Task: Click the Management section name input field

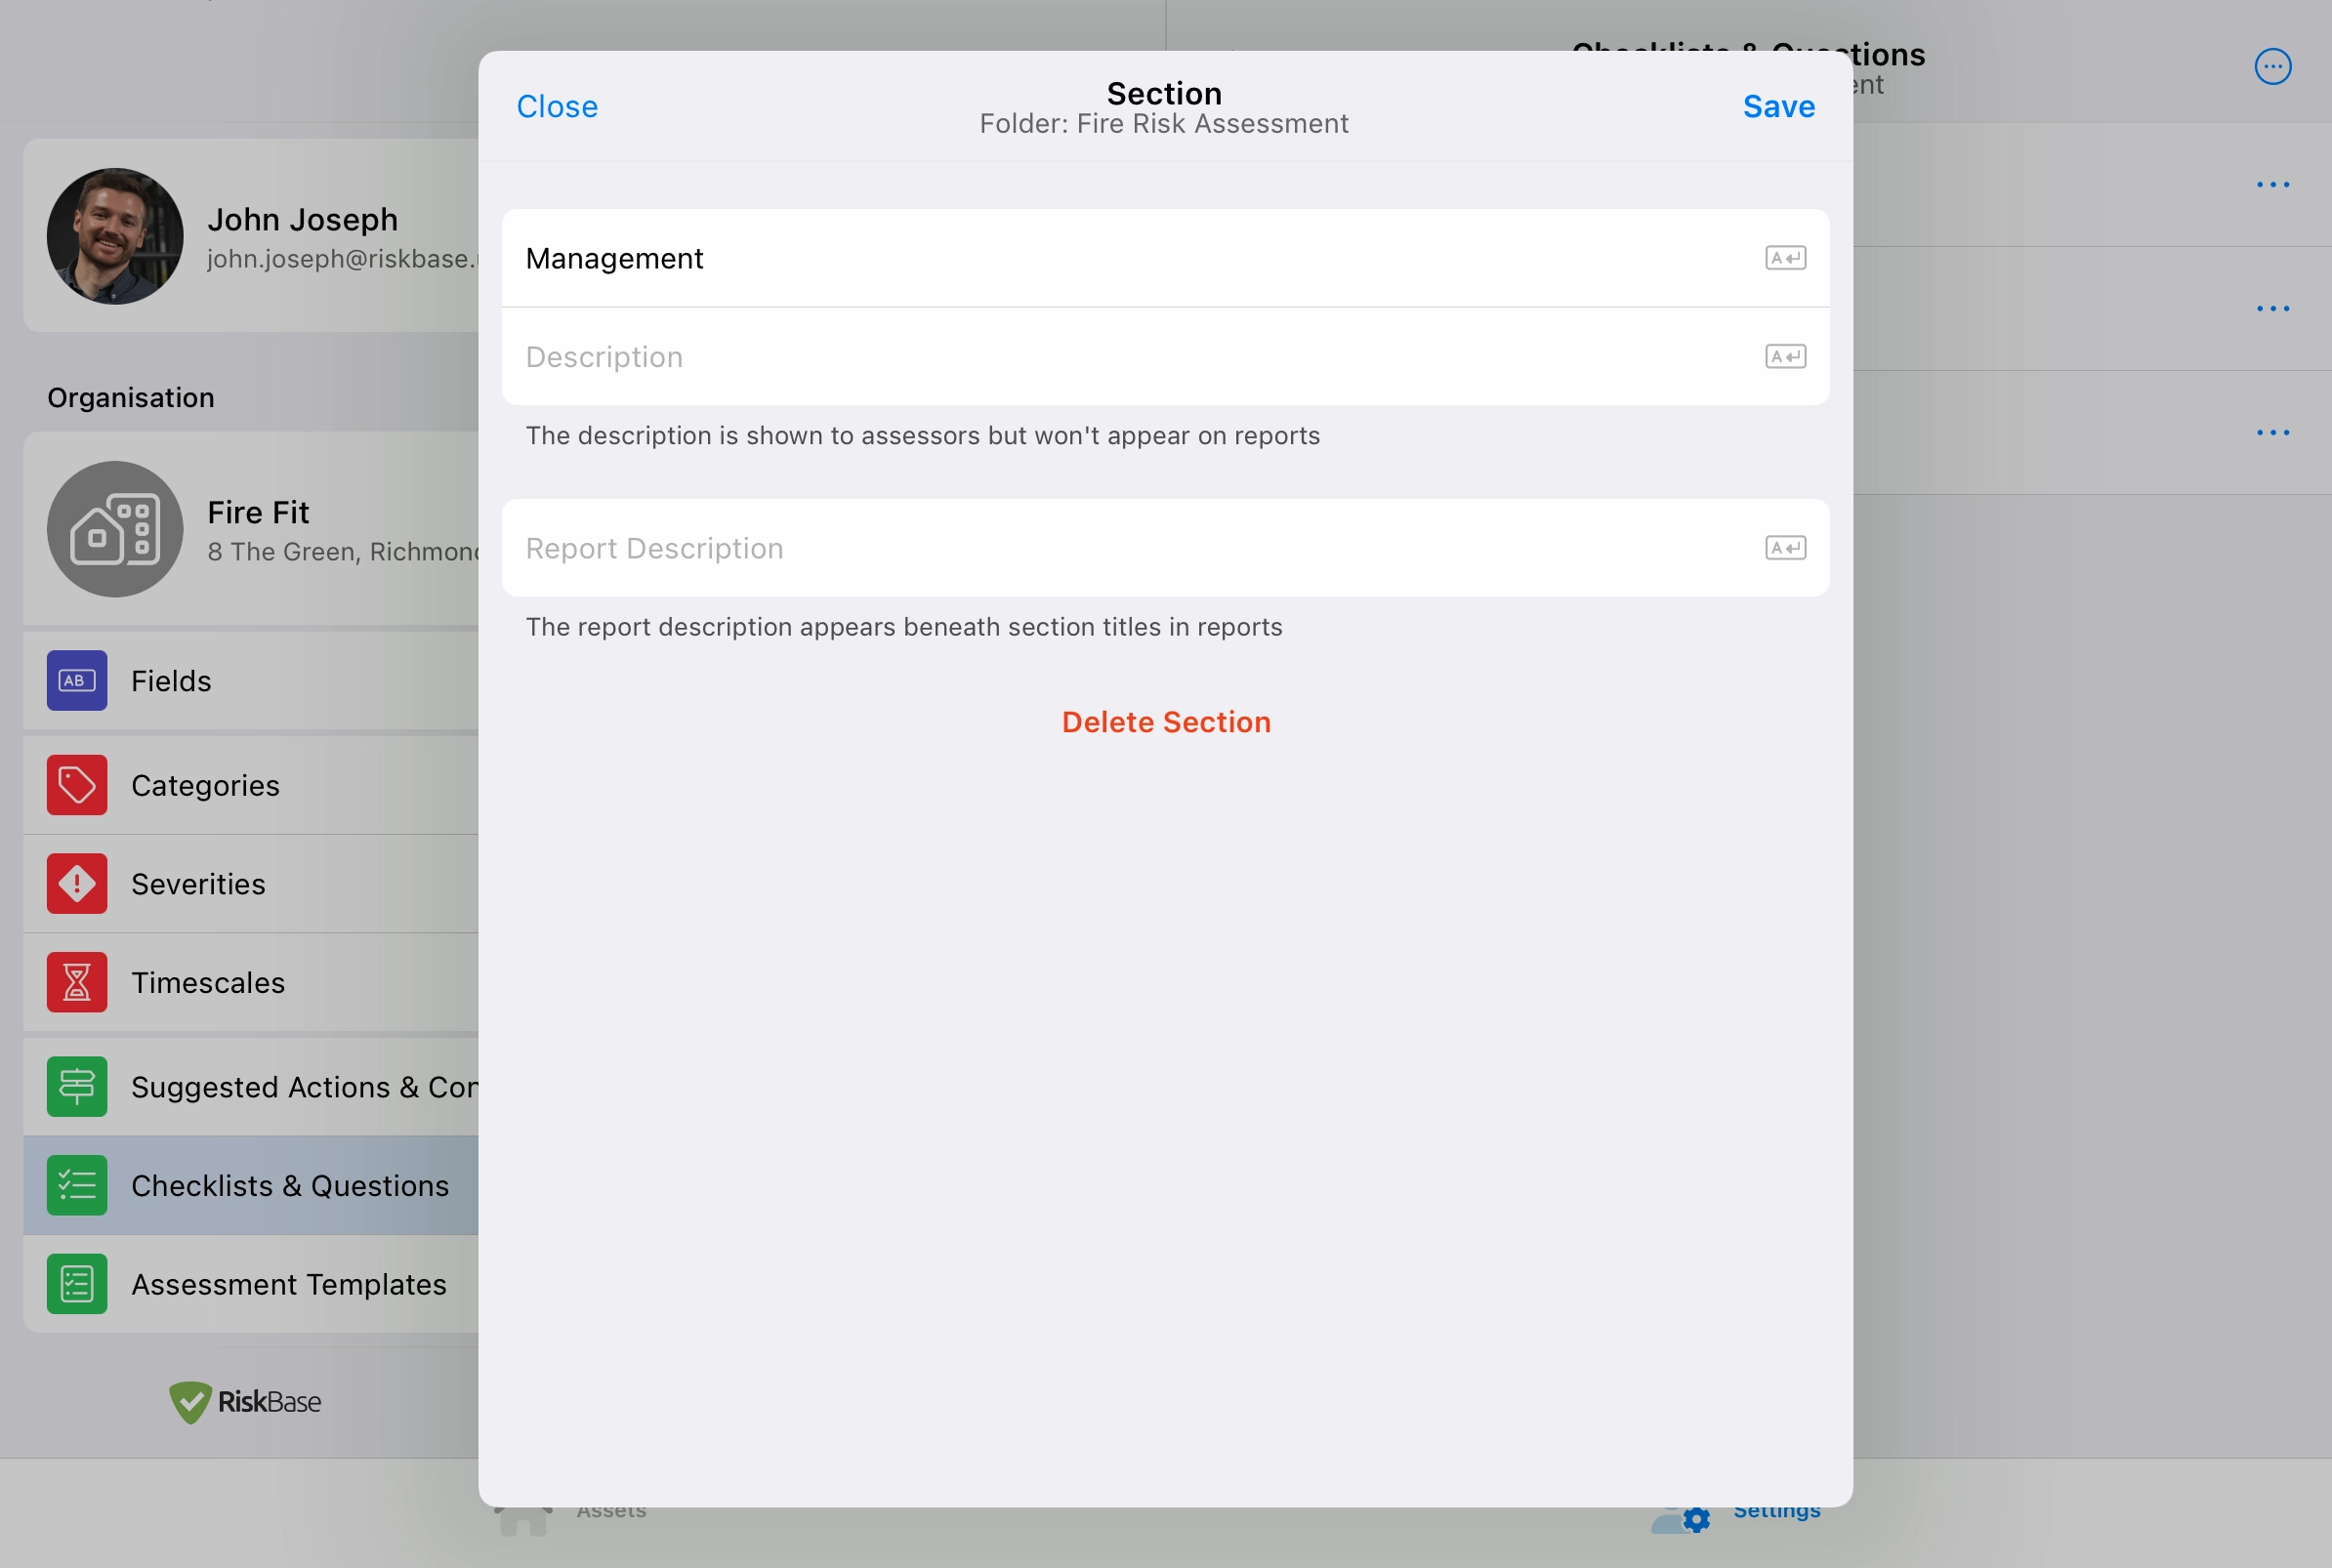Action: tap(1162, 257)
